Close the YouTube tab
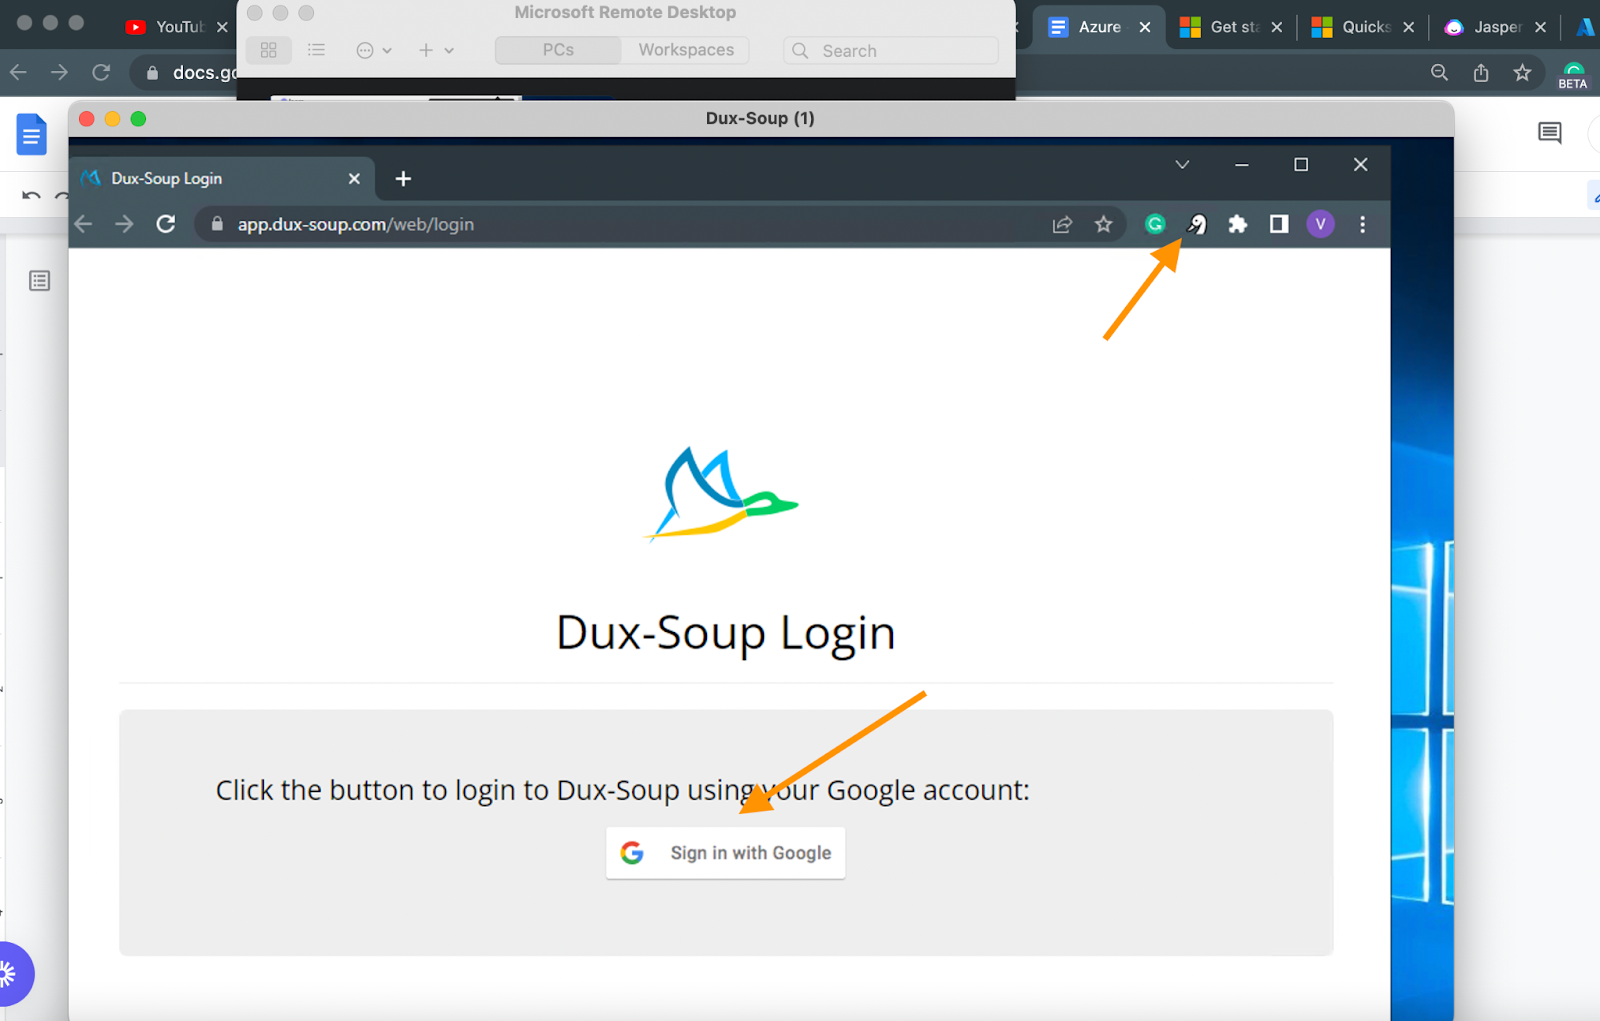 click(222, 27)
